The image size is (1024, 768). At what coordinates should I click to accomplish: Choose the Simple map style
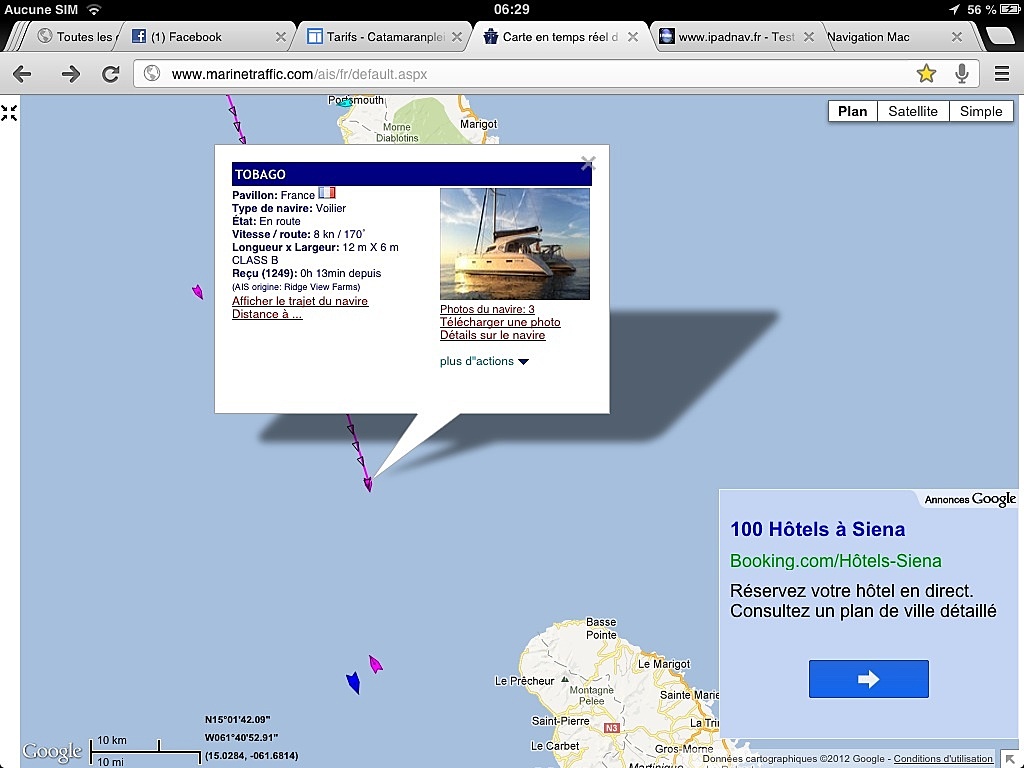[x=980, y=111]
